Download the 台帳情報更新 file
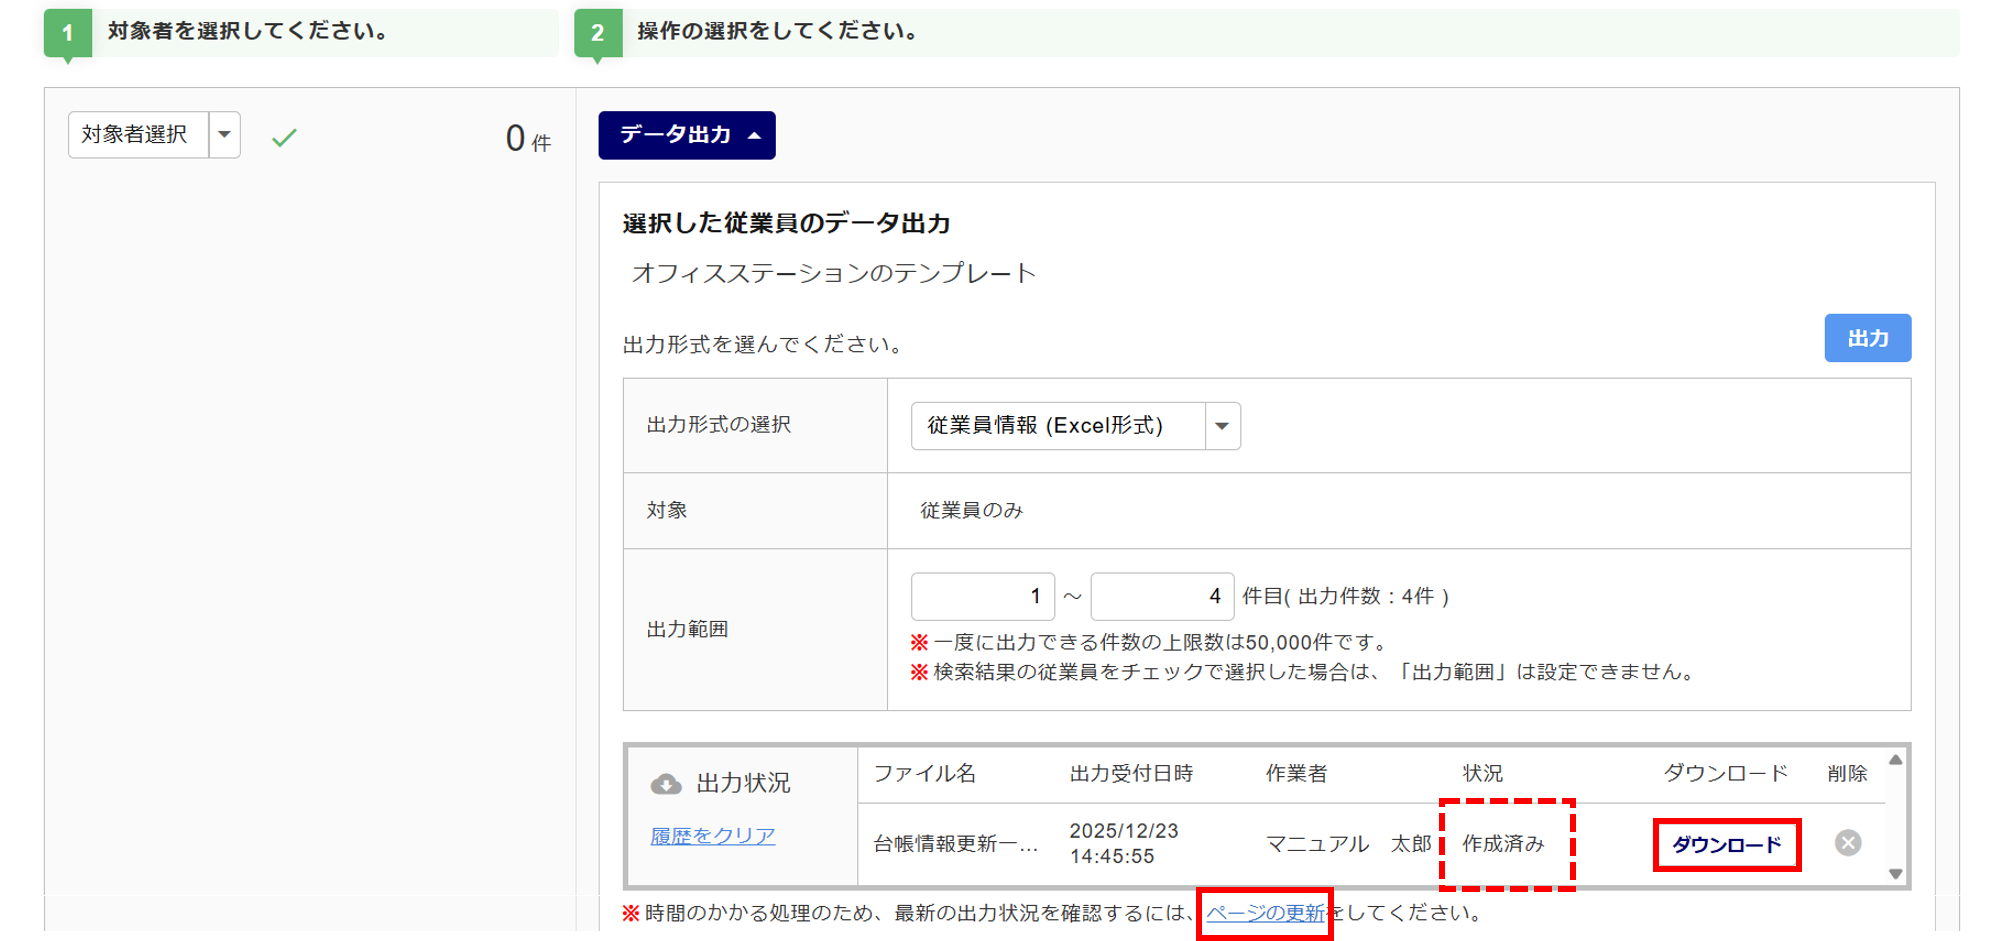This screenshot has height=941, width=2002. (1727, 845)
